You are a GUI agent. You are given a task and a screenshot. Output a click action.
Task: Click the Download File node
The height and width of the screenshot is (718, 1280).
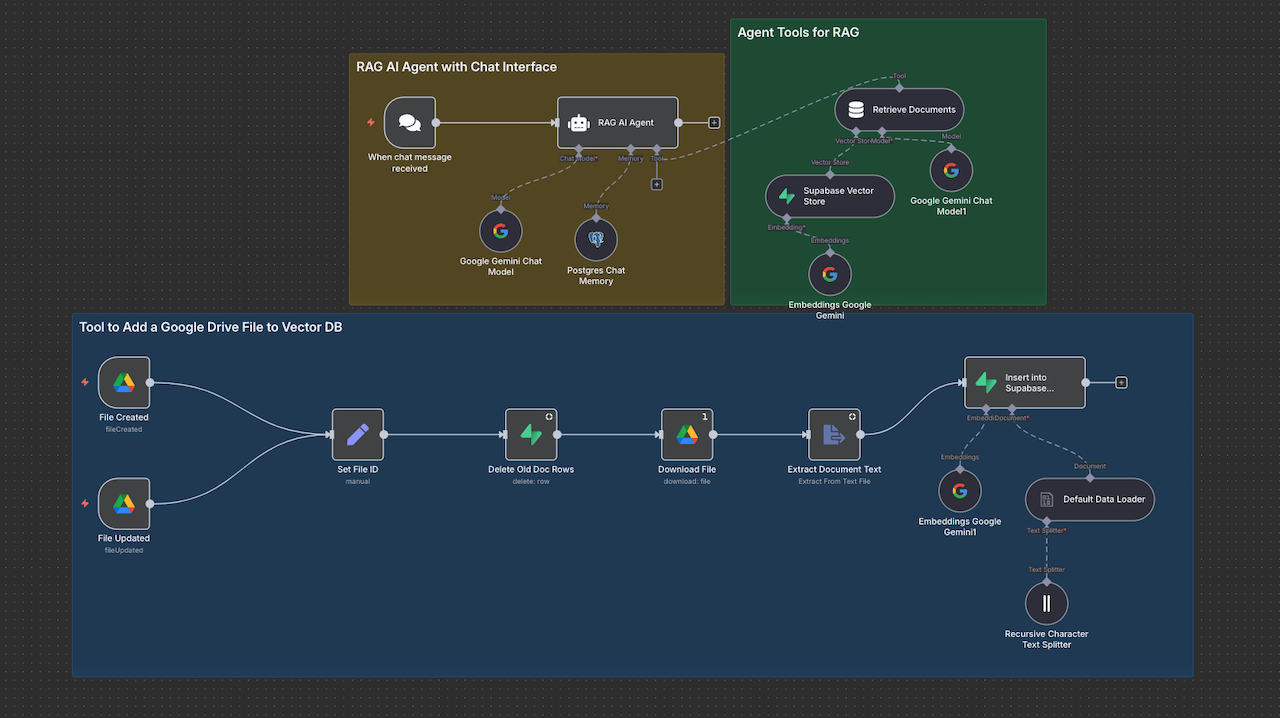686,434
